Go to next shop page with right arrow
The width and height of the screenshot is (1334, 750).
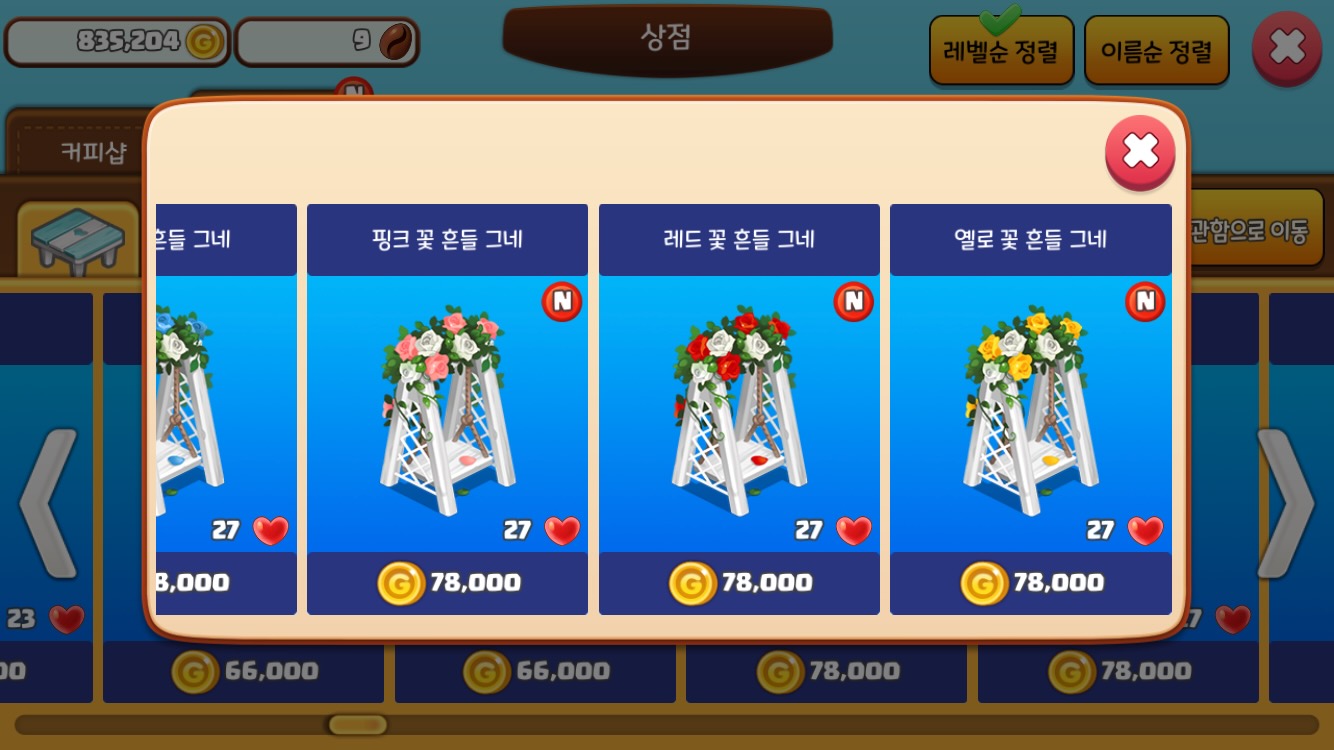click(x=1285, y=503)
